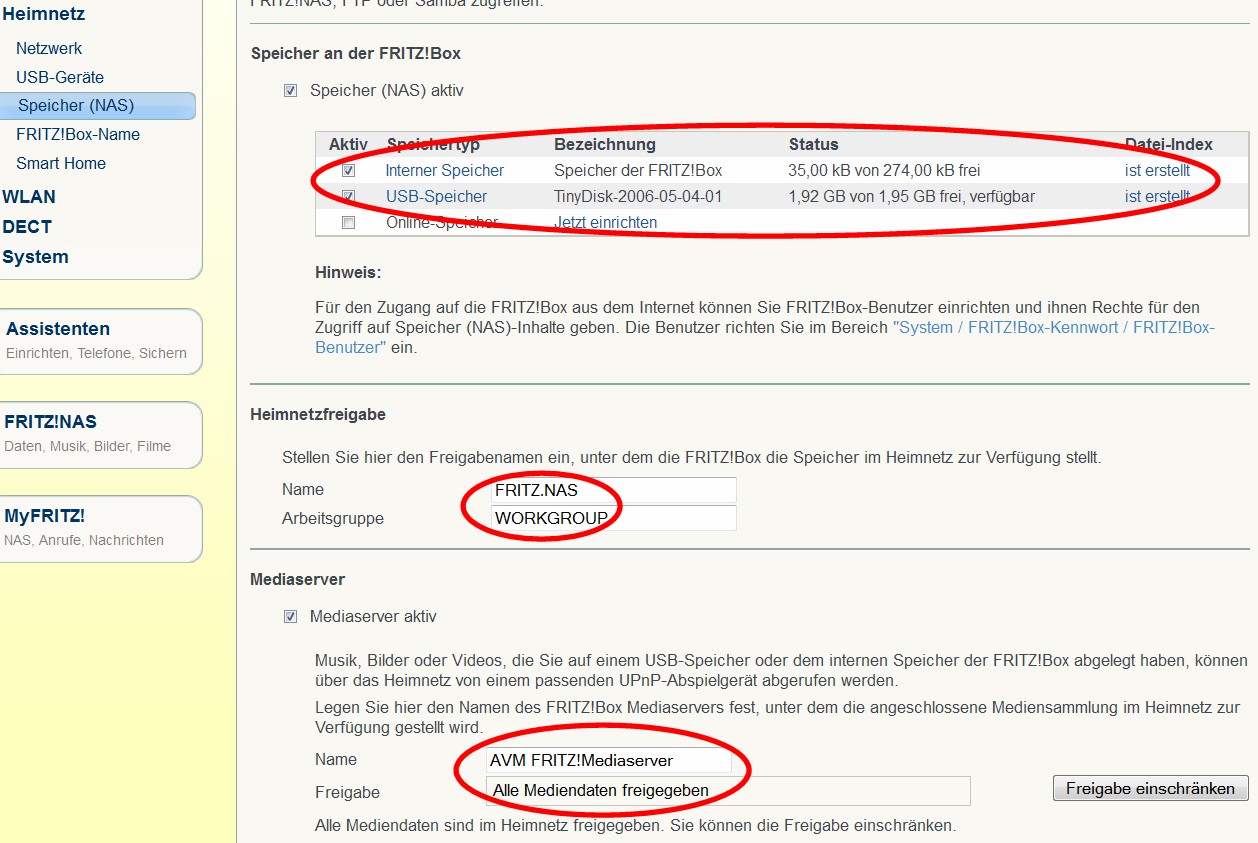The image size is (1258, 843).
Task: Click the '1,92 GB von 1,95 GB frei, verfügbar' status
Action: [912, 197]
